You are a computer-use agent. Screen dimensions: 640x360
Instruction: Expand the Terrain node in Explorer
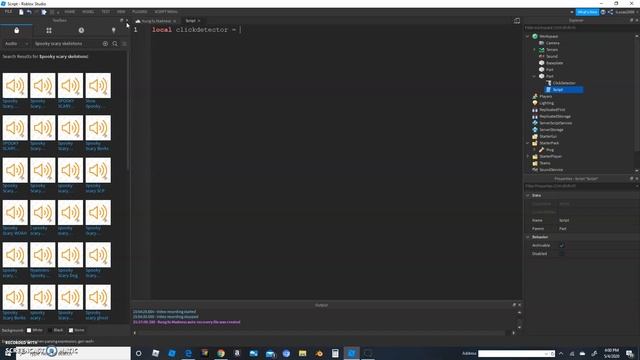534,49
